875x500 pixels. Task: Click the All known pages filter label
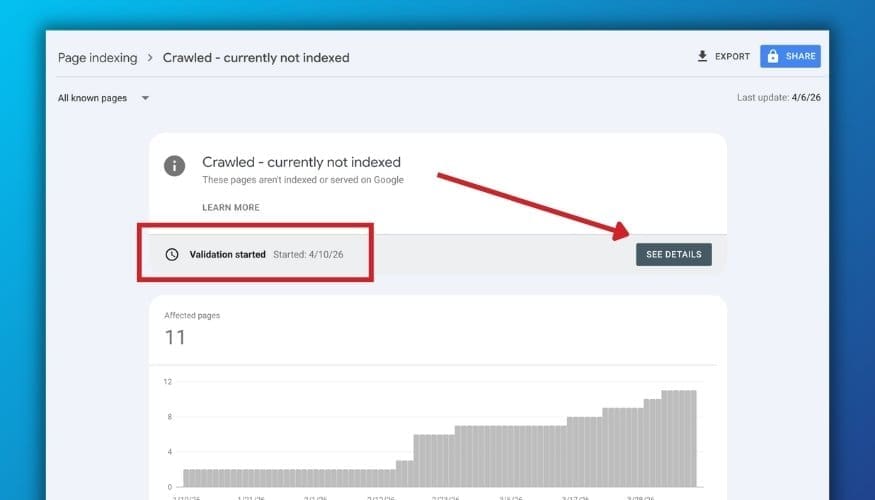click(93, 98)
